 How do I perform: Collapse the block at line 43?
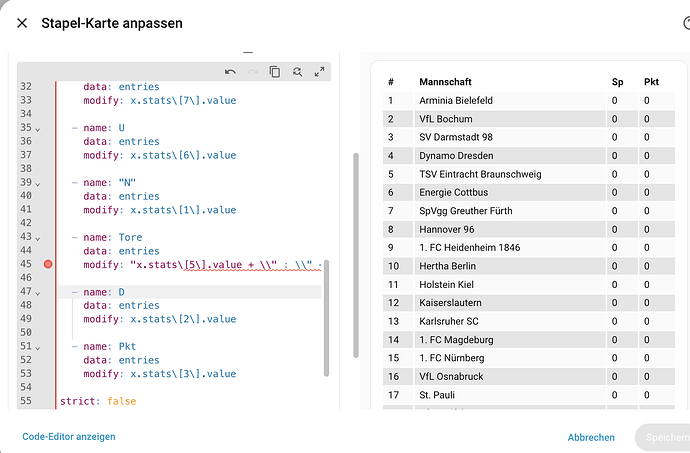point(38,239)
